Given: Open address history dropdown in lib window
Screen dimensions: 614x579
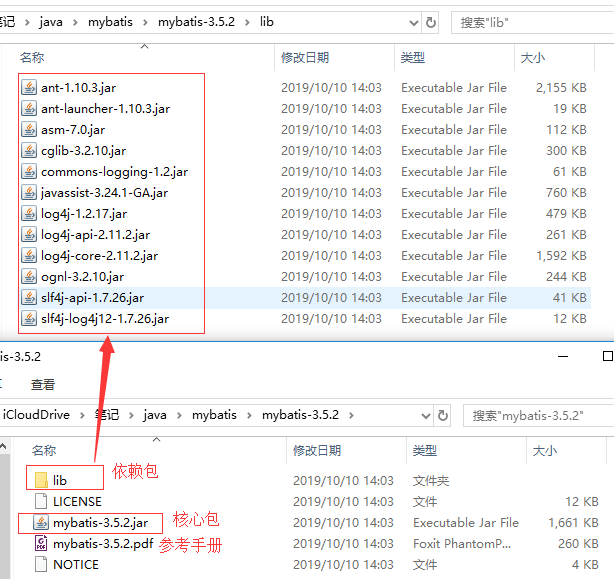Looking at the screenshot, I should (414, 23).
